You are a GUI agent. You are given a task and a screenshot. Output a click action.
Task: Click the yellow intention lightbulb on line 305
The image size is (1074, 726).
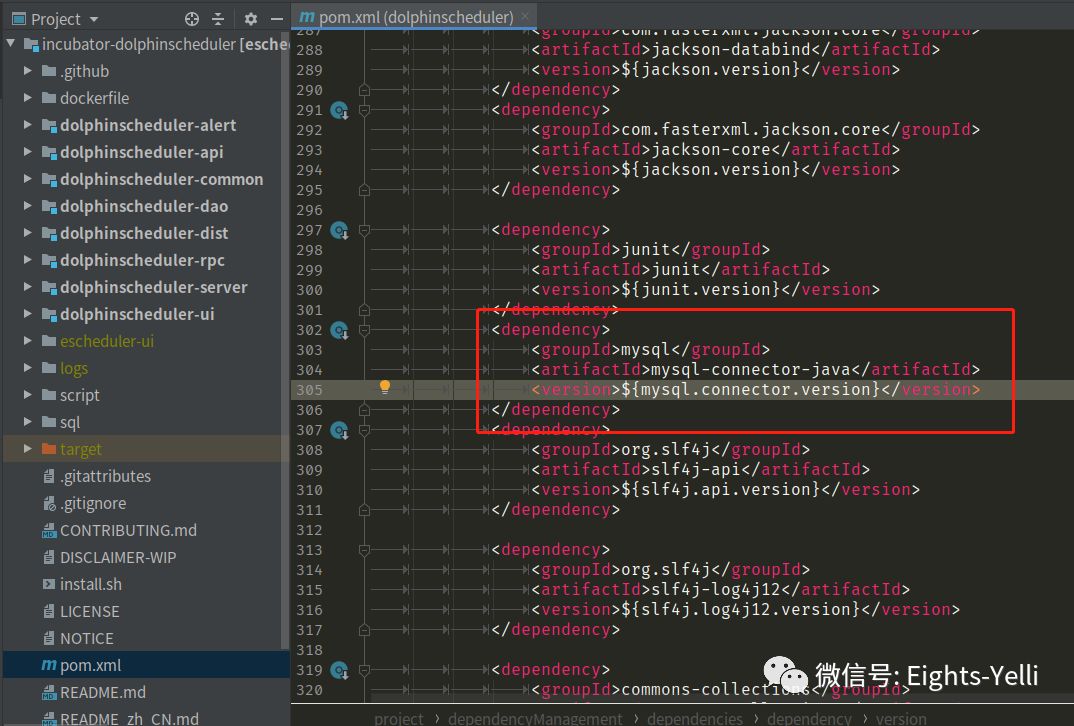385,388
